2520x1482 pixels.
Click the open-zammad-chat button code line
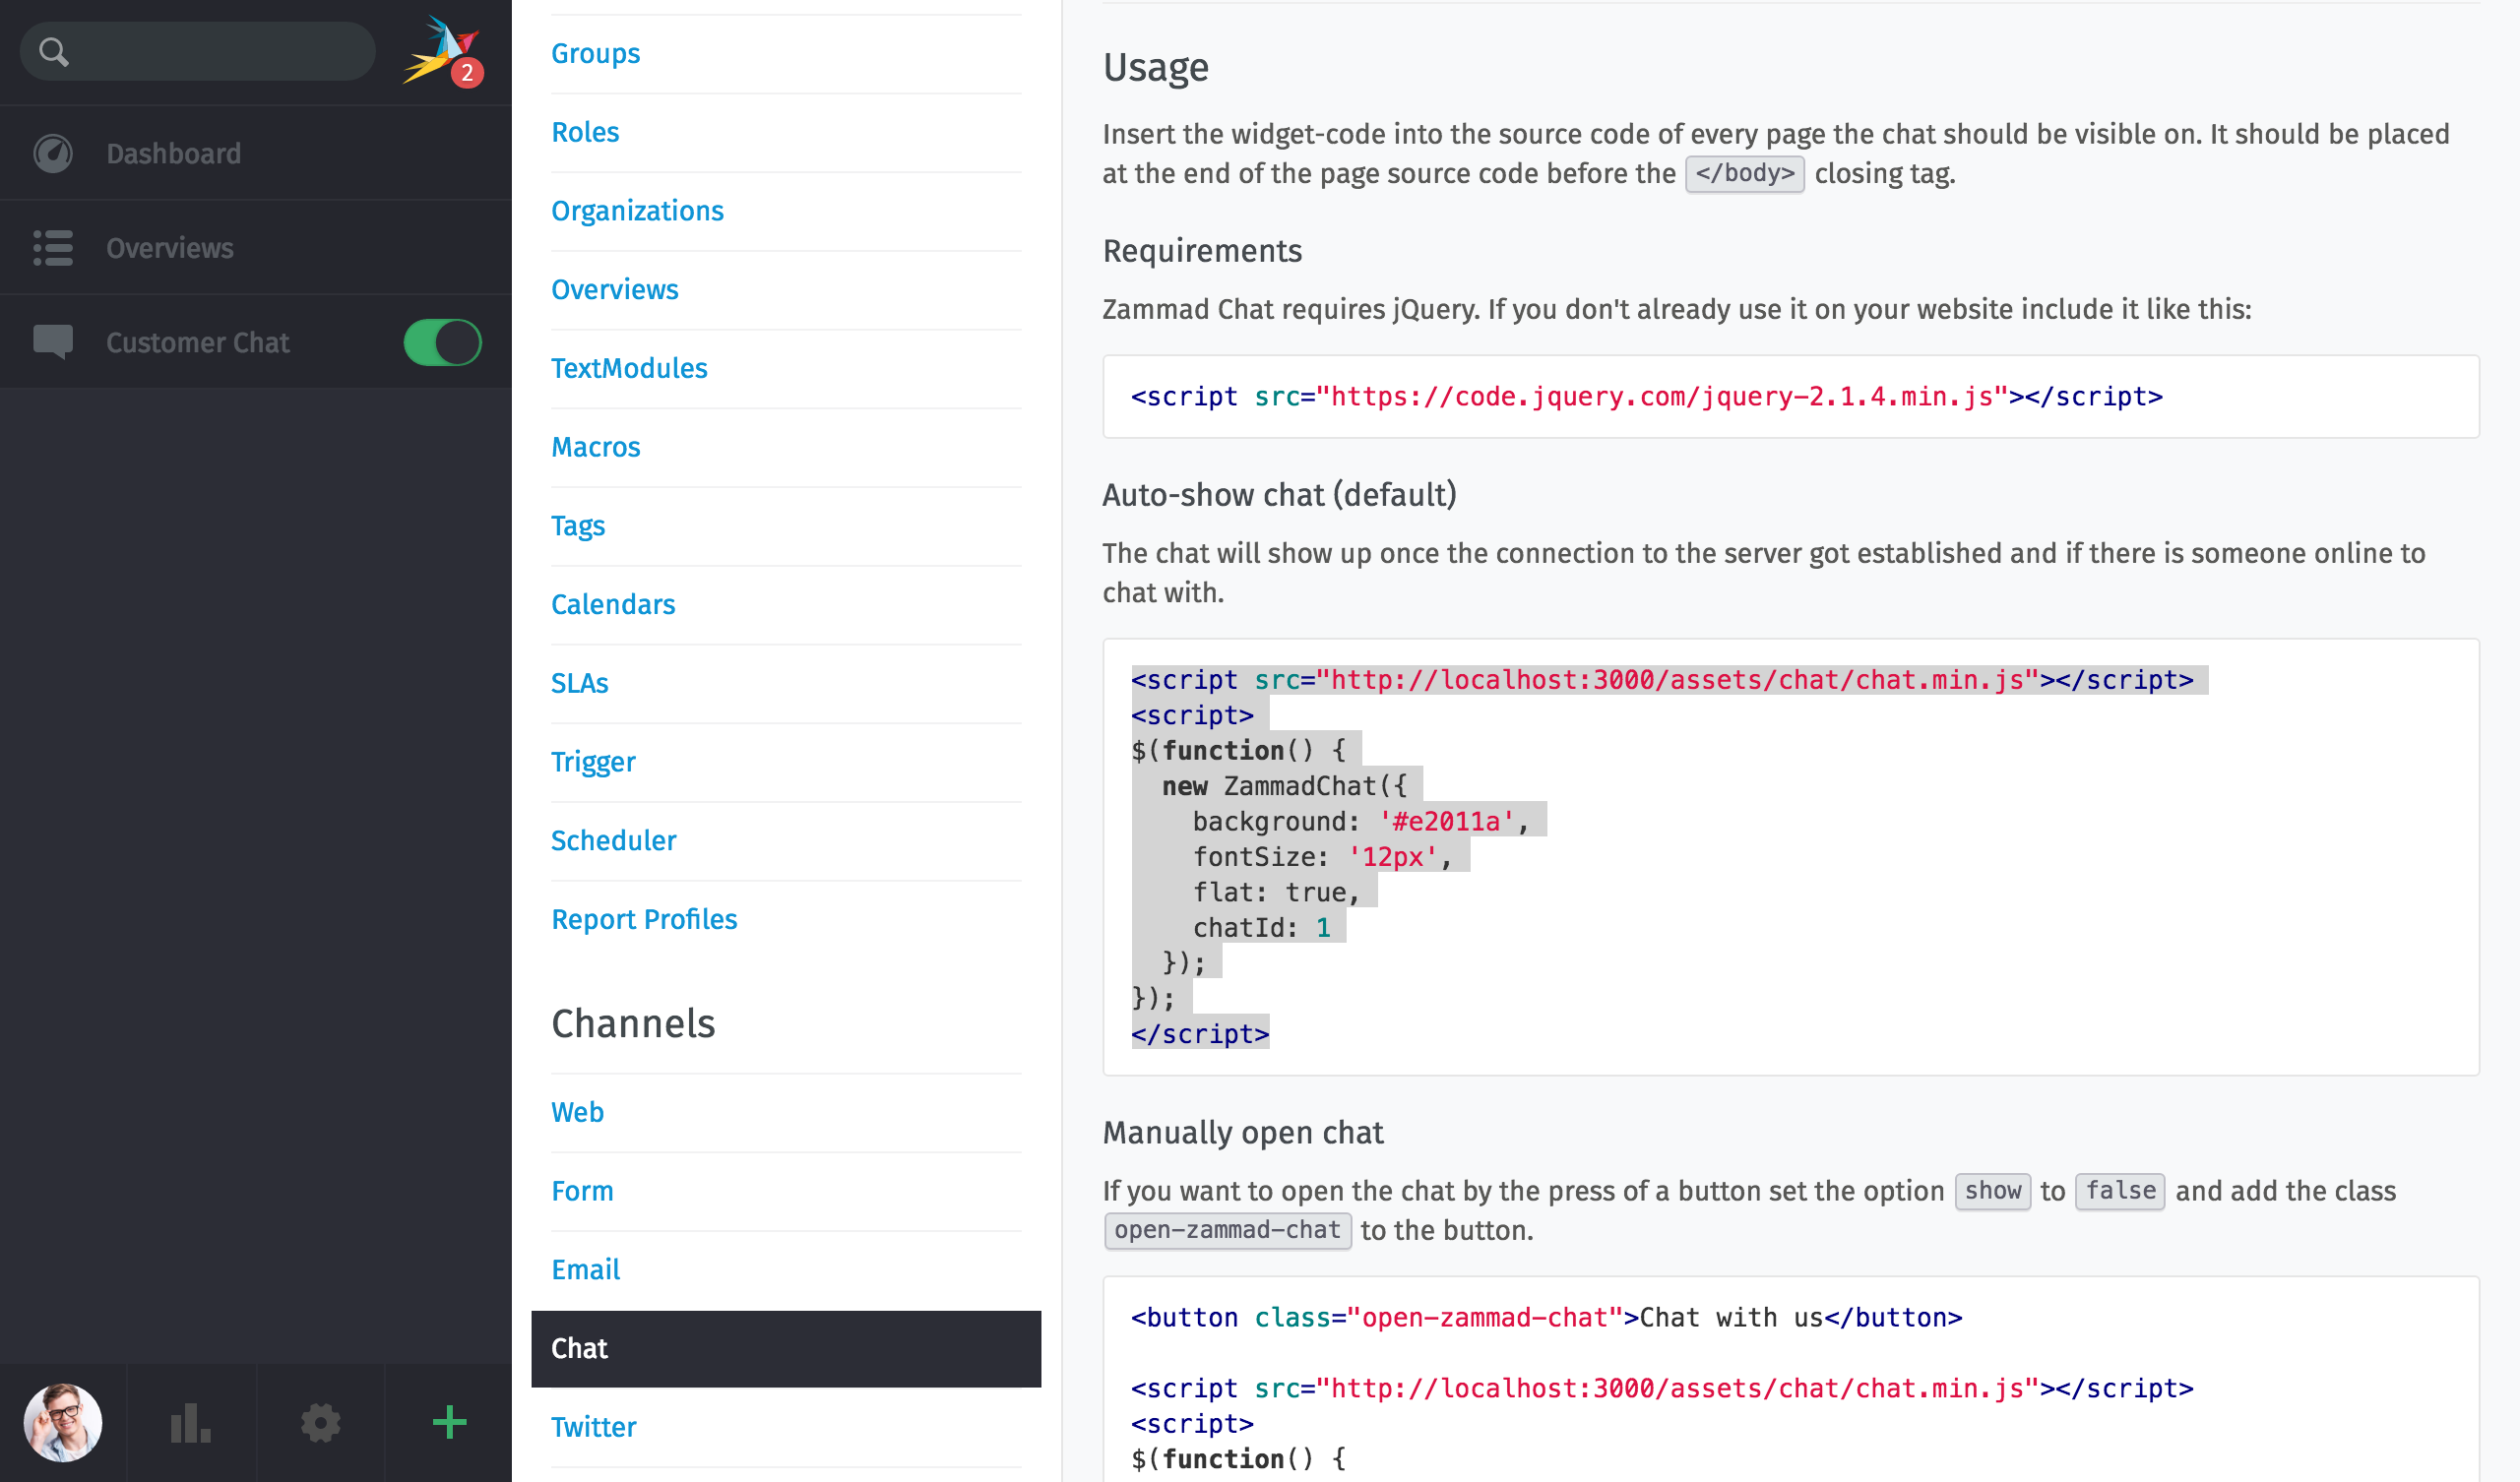coord(1547,1318)
